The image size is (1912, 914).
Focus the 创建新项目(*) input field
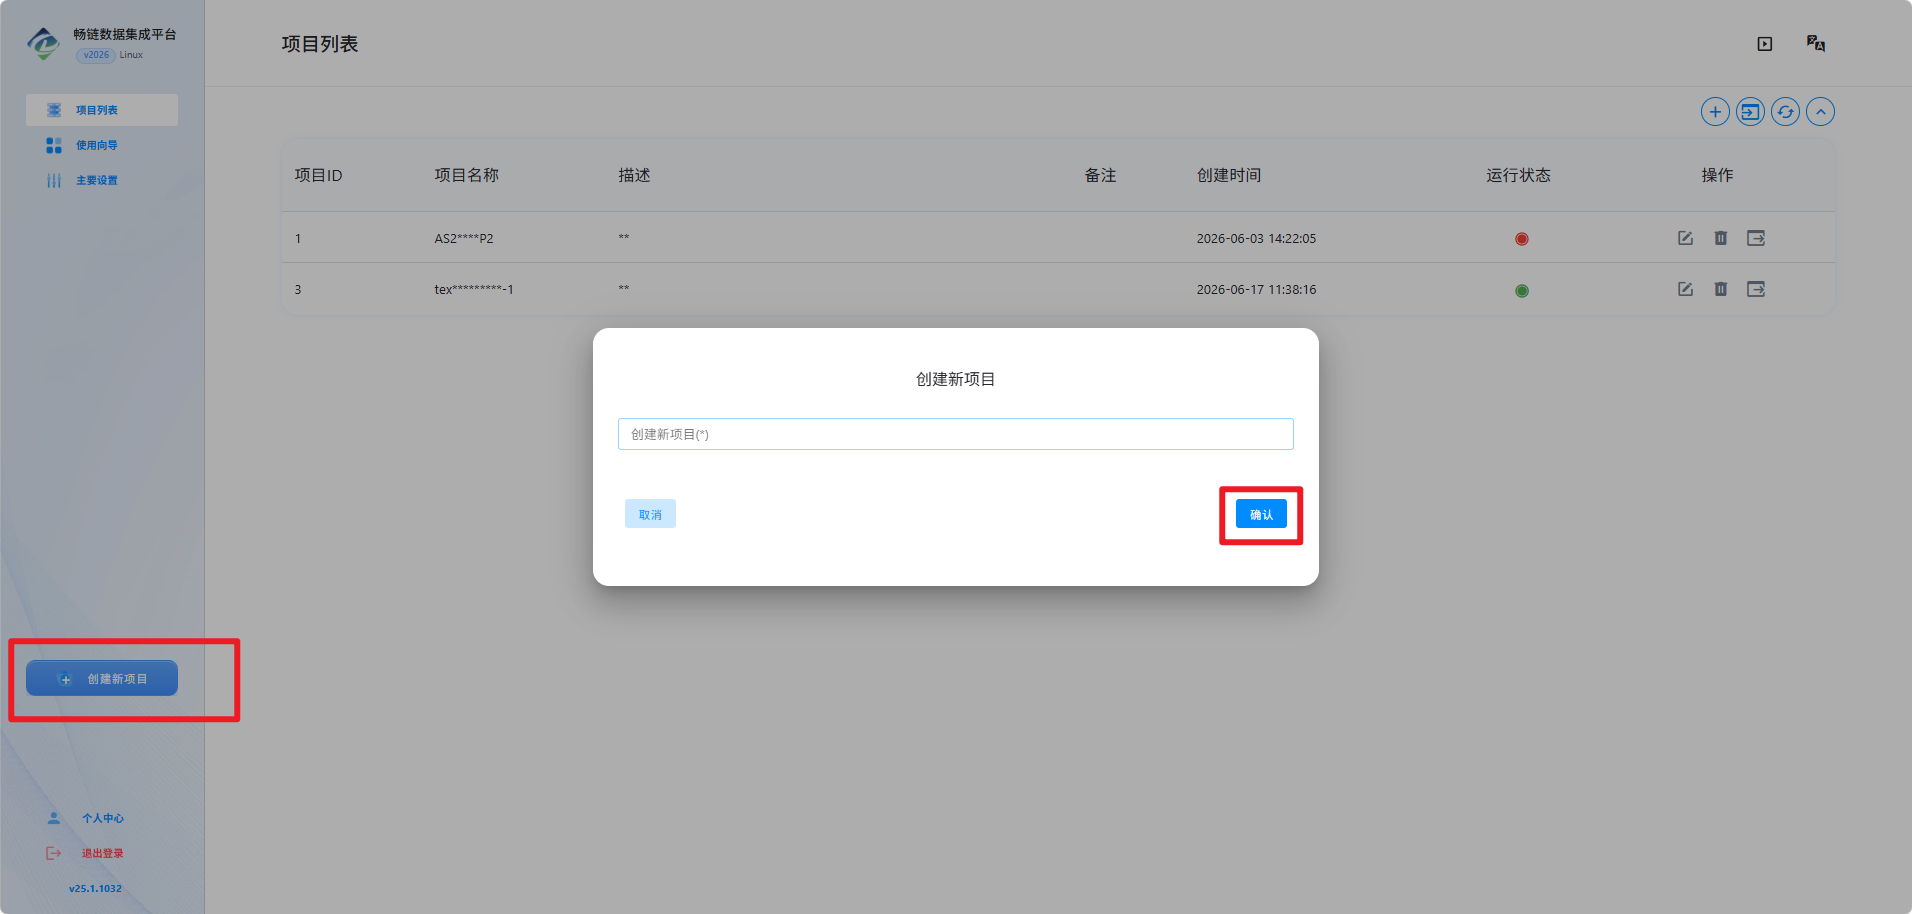(956, 434)
